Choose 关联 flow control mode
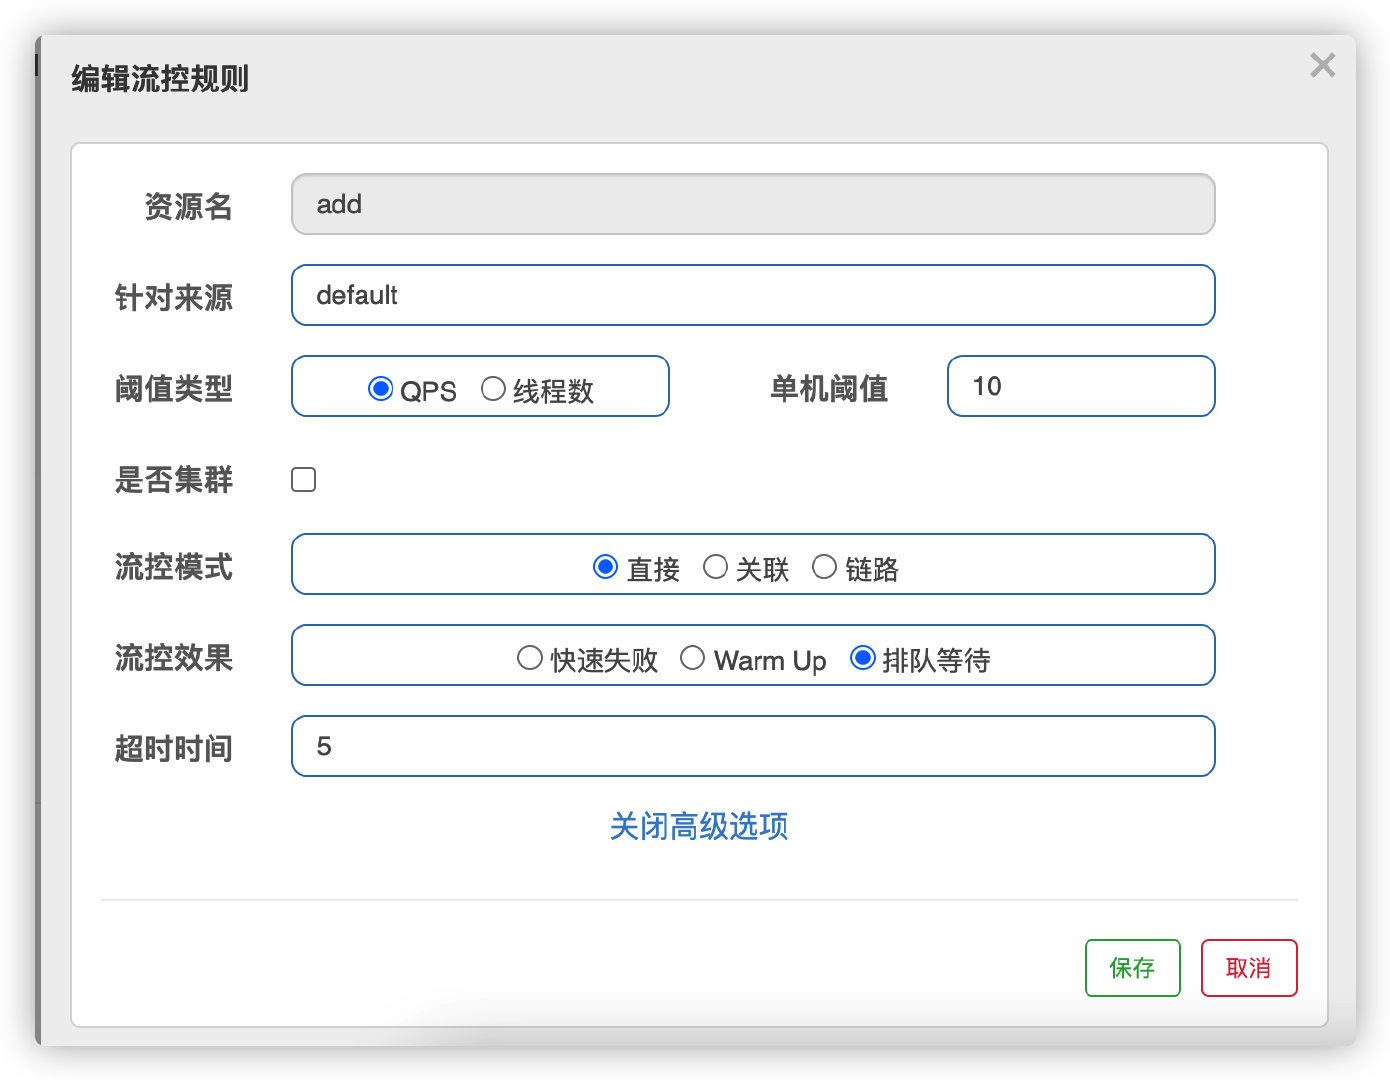Image resolution: width=1390 pixels, height=1080 pixels. pyautogui.click(x=715, y=567)
